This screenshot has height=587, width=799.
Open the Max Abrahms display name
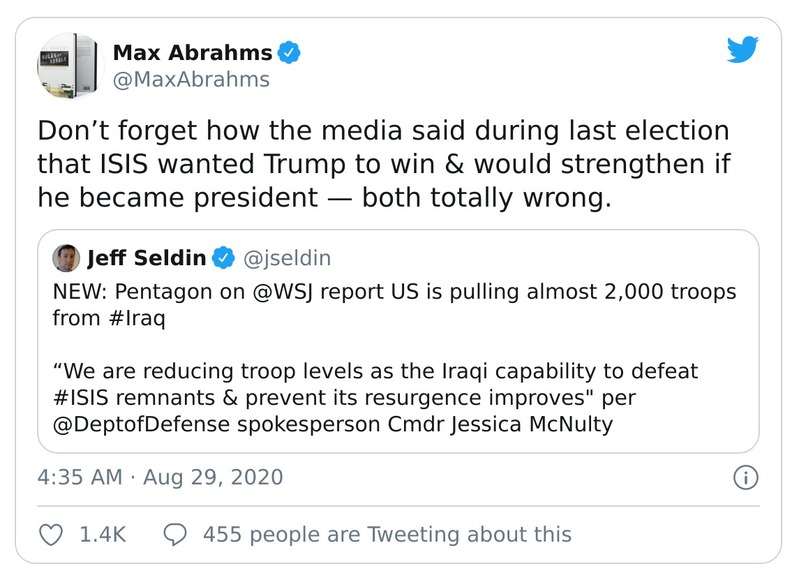194,51
